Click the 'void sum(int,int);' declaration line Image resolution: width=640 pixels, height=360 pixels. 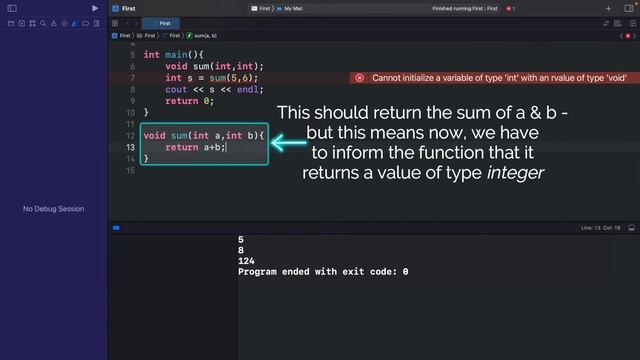214,66
